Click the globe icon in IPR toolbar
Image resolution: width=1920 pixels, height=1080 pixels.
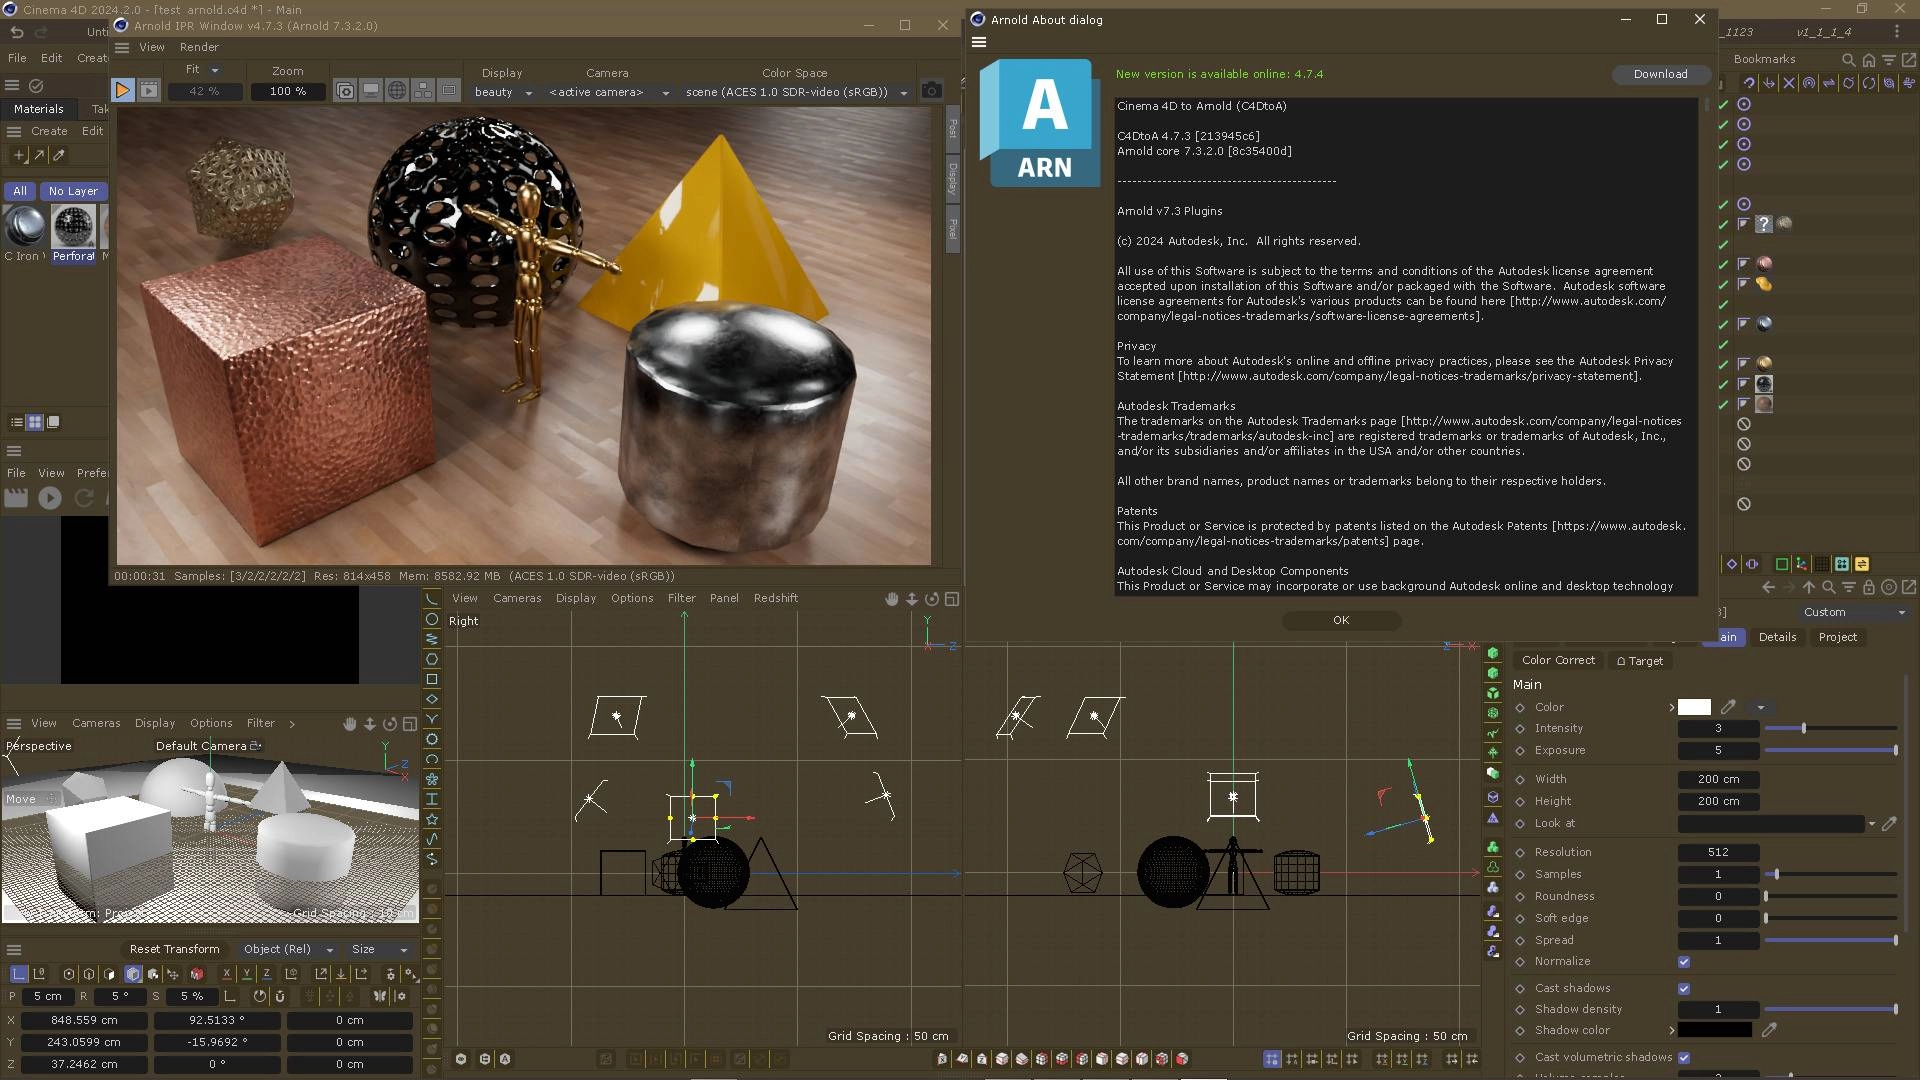(397, 91)
